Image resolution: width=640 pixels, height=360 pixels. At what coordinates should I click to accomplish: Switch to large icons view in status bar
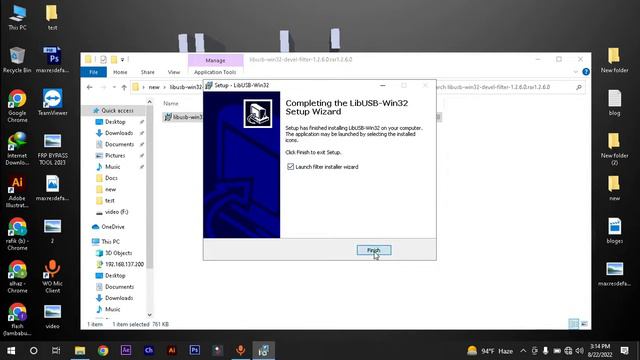(x=584, y=324)
